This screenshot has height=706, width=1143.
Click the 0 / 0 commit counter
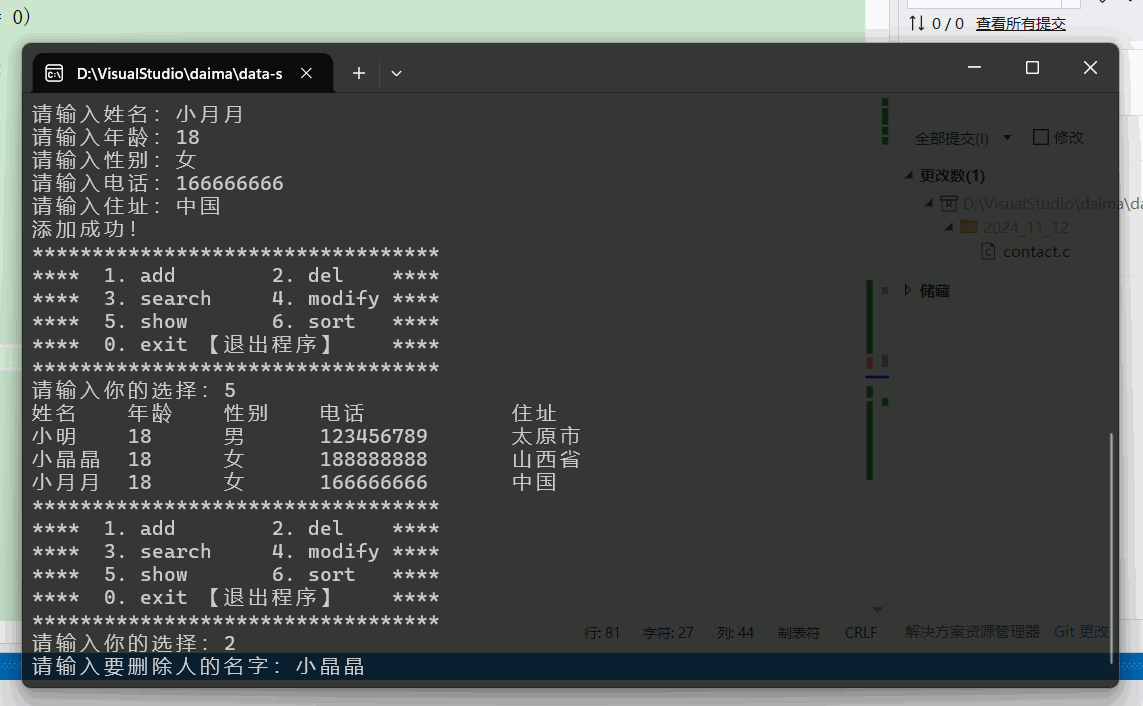coord(948,24)
